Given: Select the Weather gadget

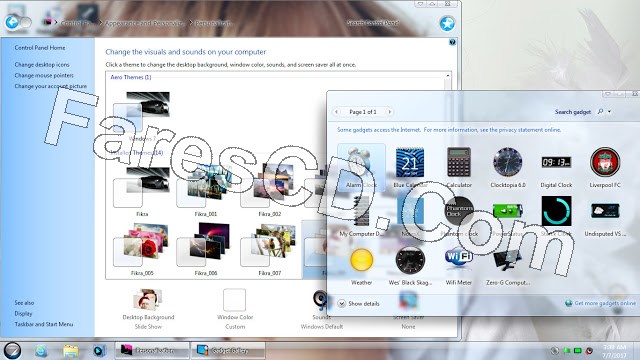Looking at the screenshot, I should [x=361, y=265].
